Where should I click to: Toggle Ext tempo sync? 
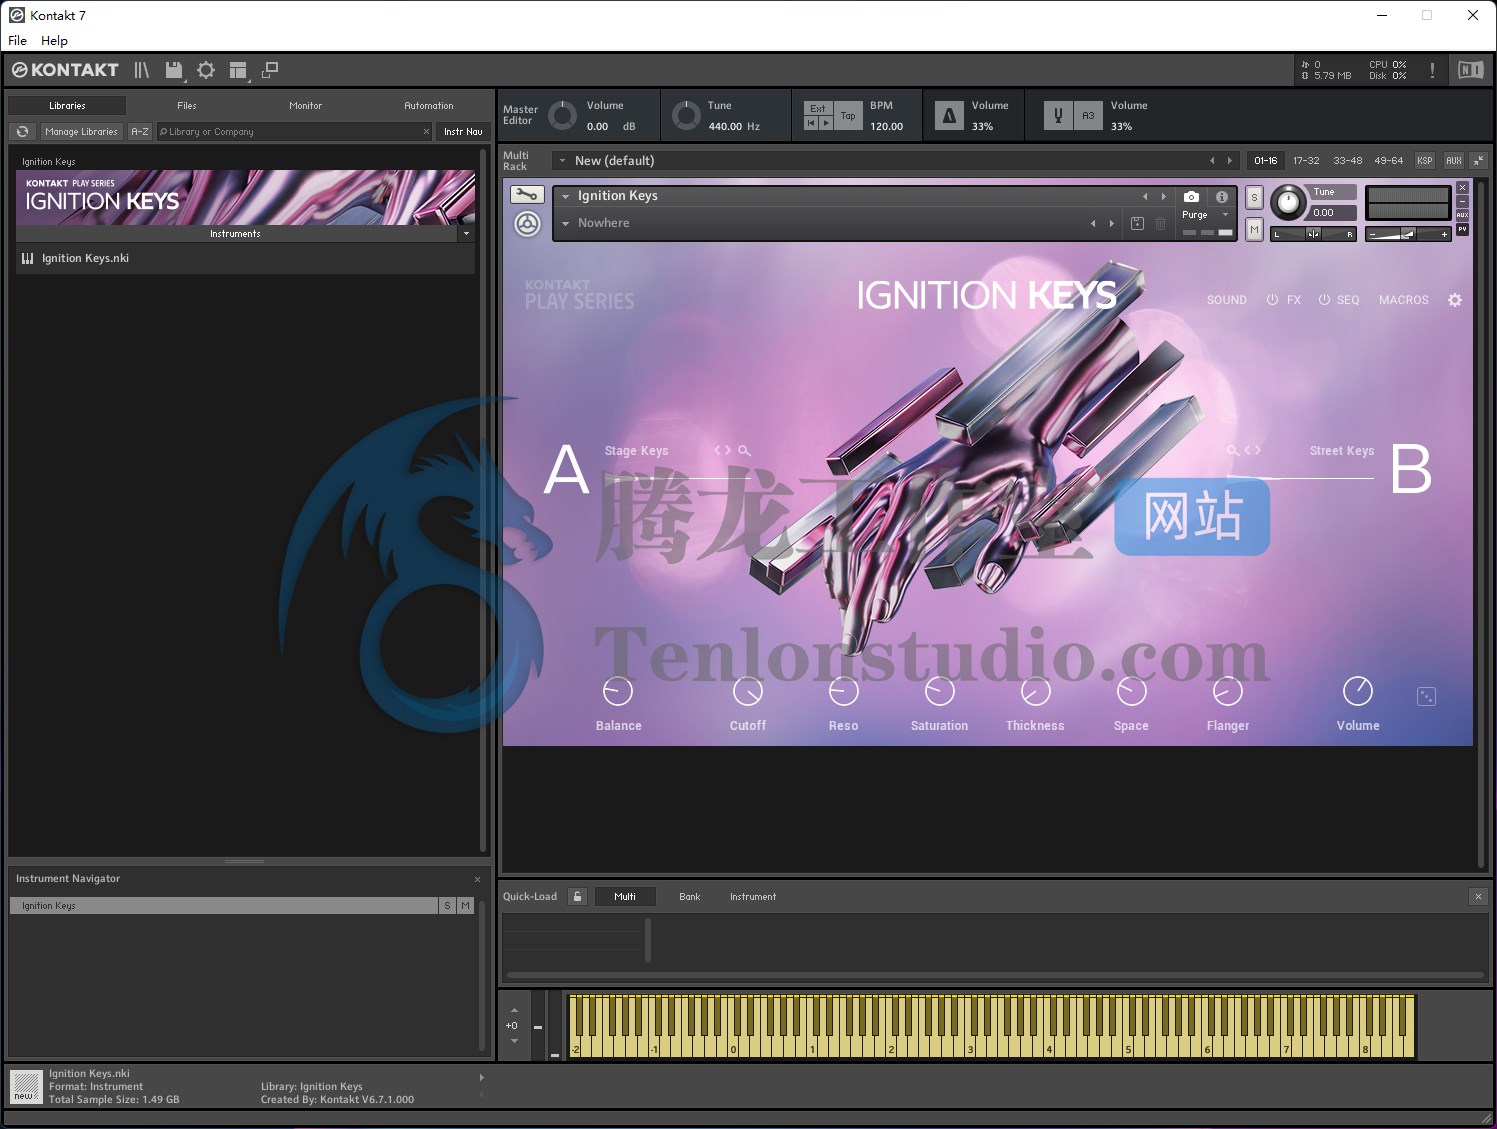(x=818, y=108)
